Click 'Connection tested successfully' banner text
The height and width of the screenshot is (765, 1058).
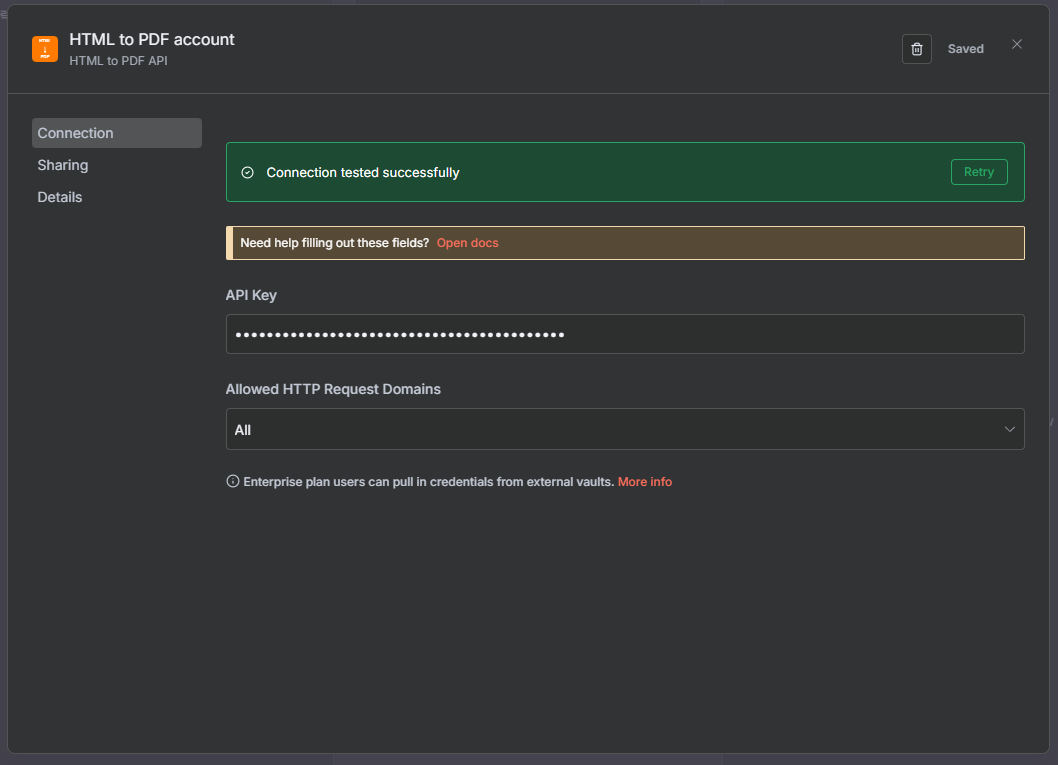(x=362, y=173)
